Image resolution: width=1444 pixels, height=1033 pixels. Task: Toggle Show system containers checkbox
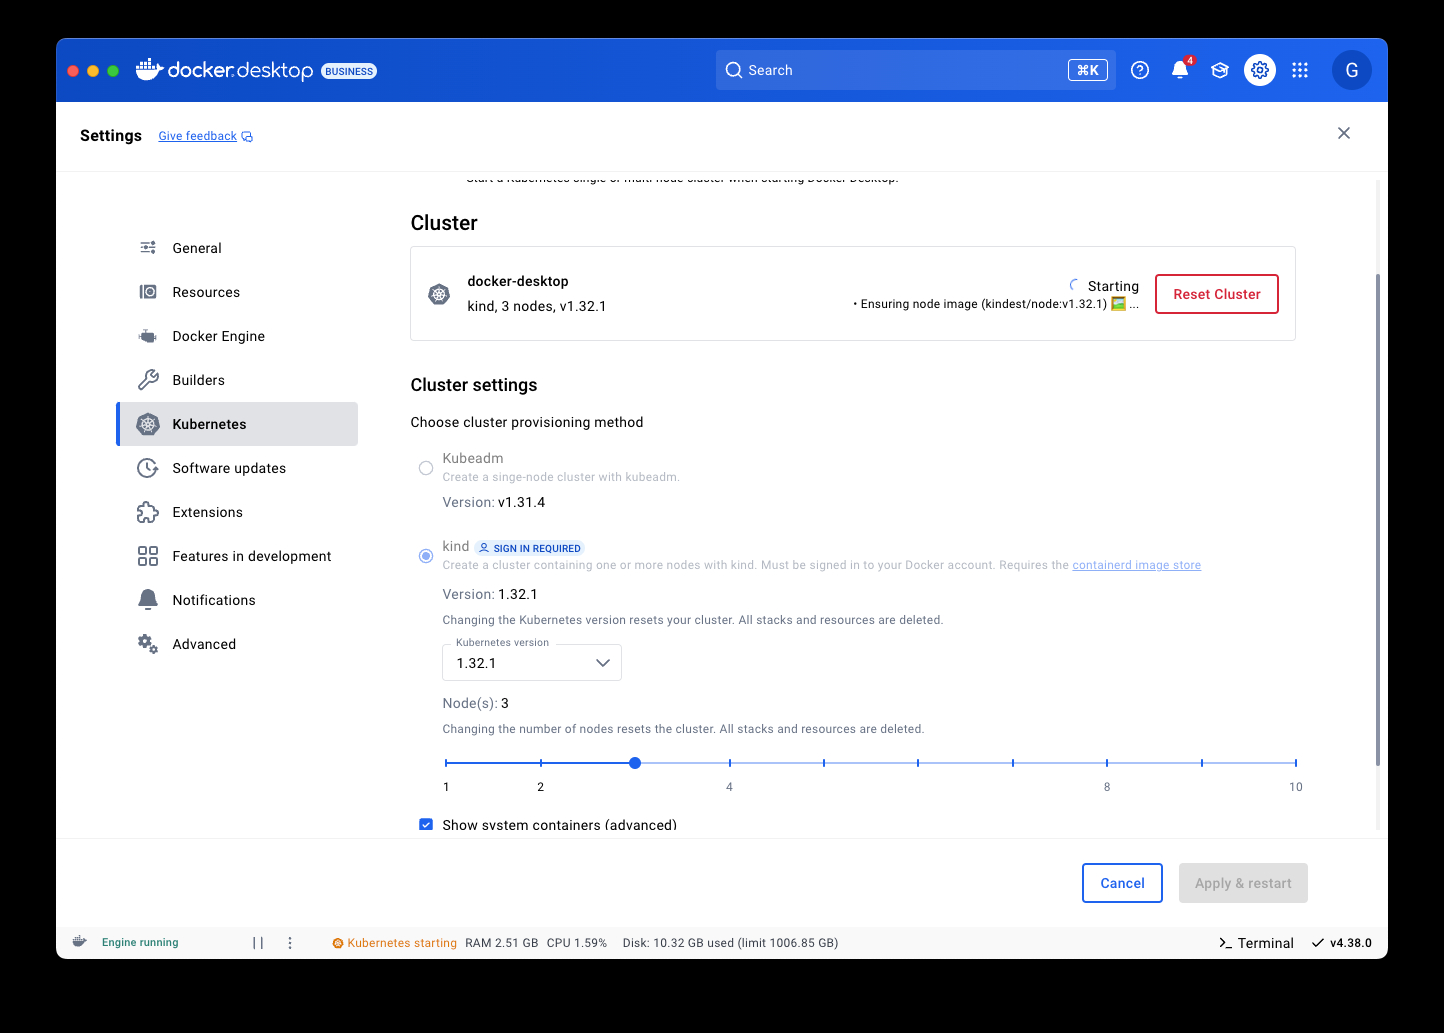[x=426, y=825]
